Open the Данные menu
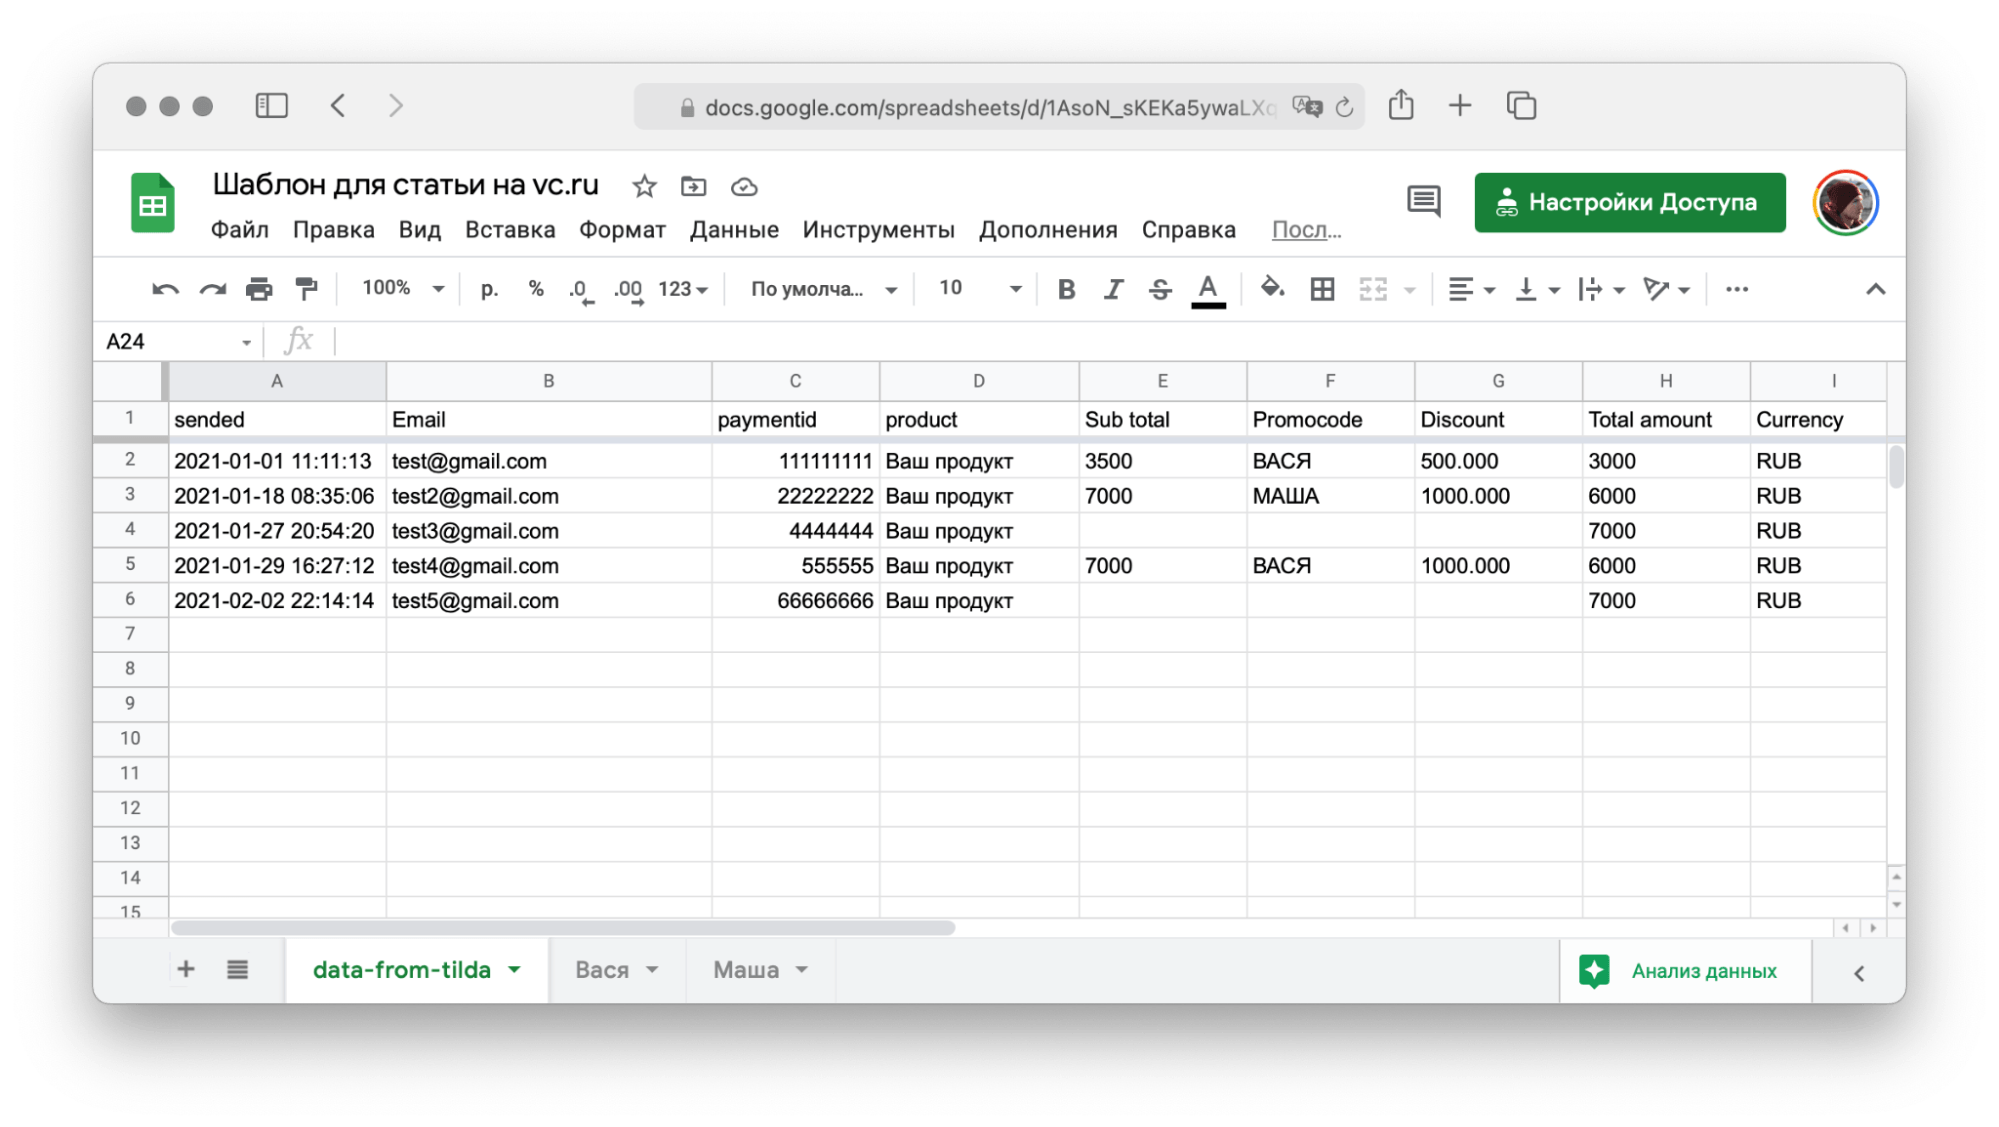Image resolution: width=1999 pixels, height=1127 pixels. pyautogui.click(x=733, y=230)
